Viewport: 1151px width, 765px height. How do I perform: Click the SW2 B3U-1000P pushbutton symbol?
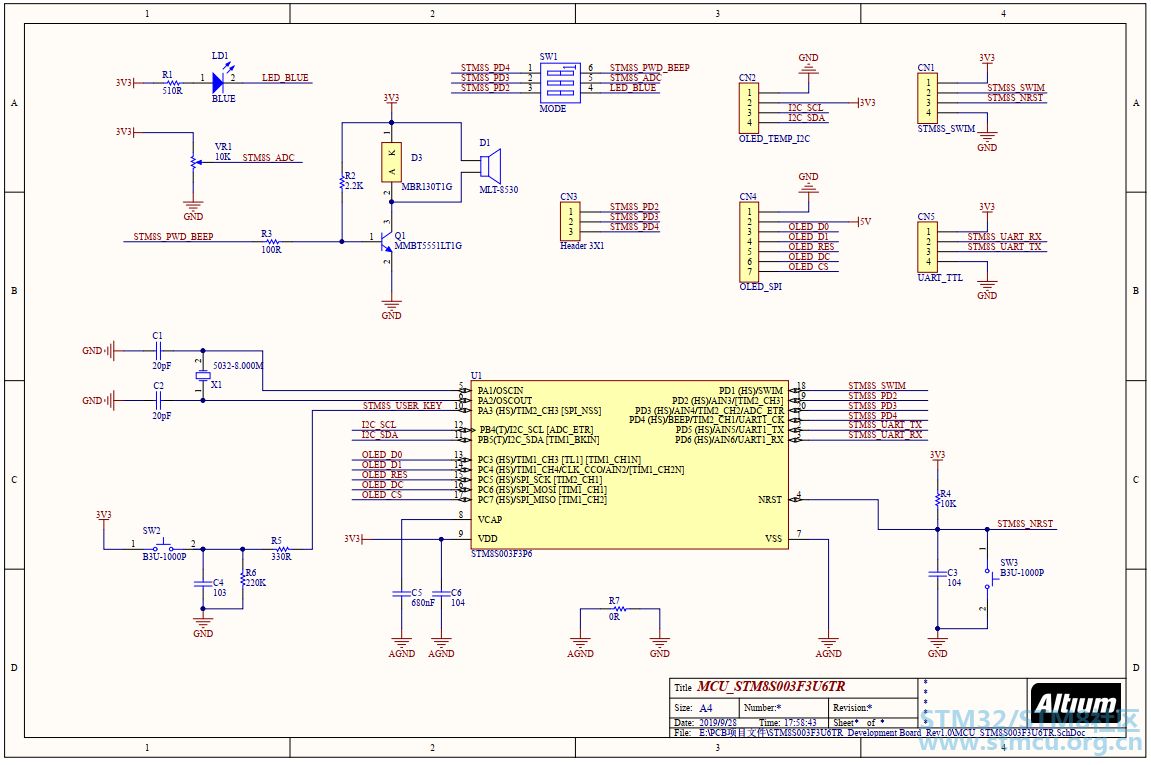[163, 547]
